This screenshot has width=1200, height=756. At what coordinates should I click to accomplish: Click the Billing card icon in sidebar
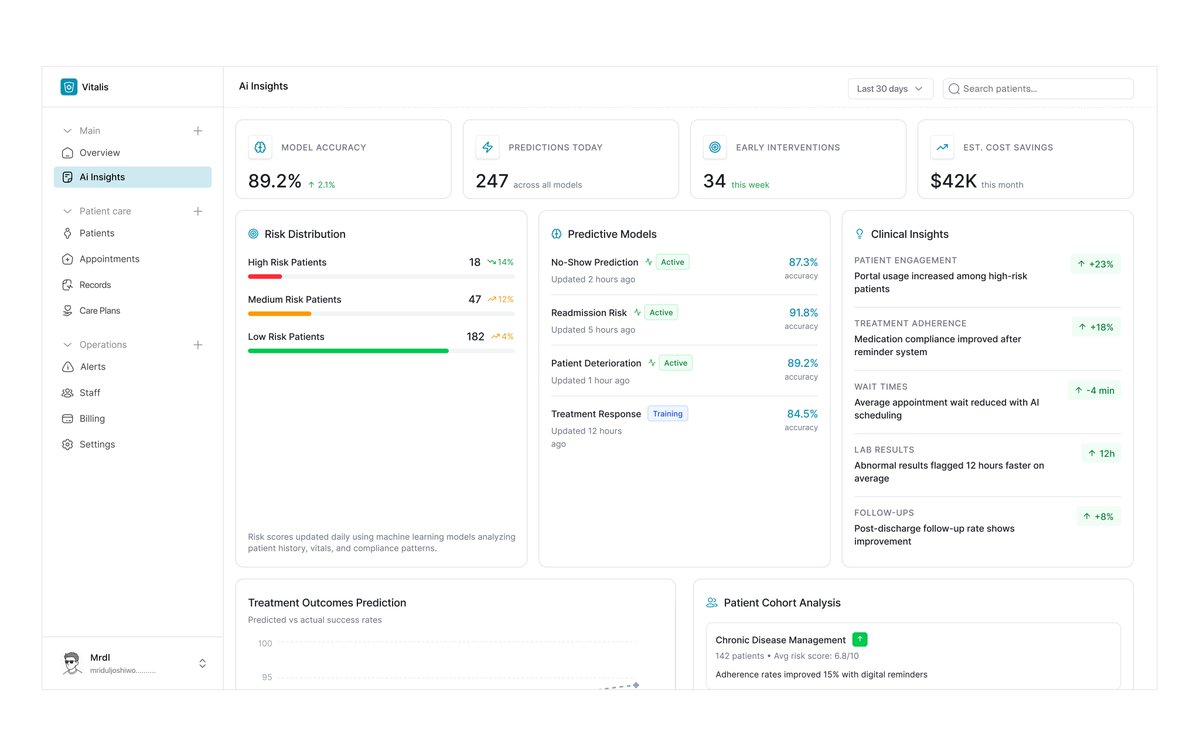68,419
